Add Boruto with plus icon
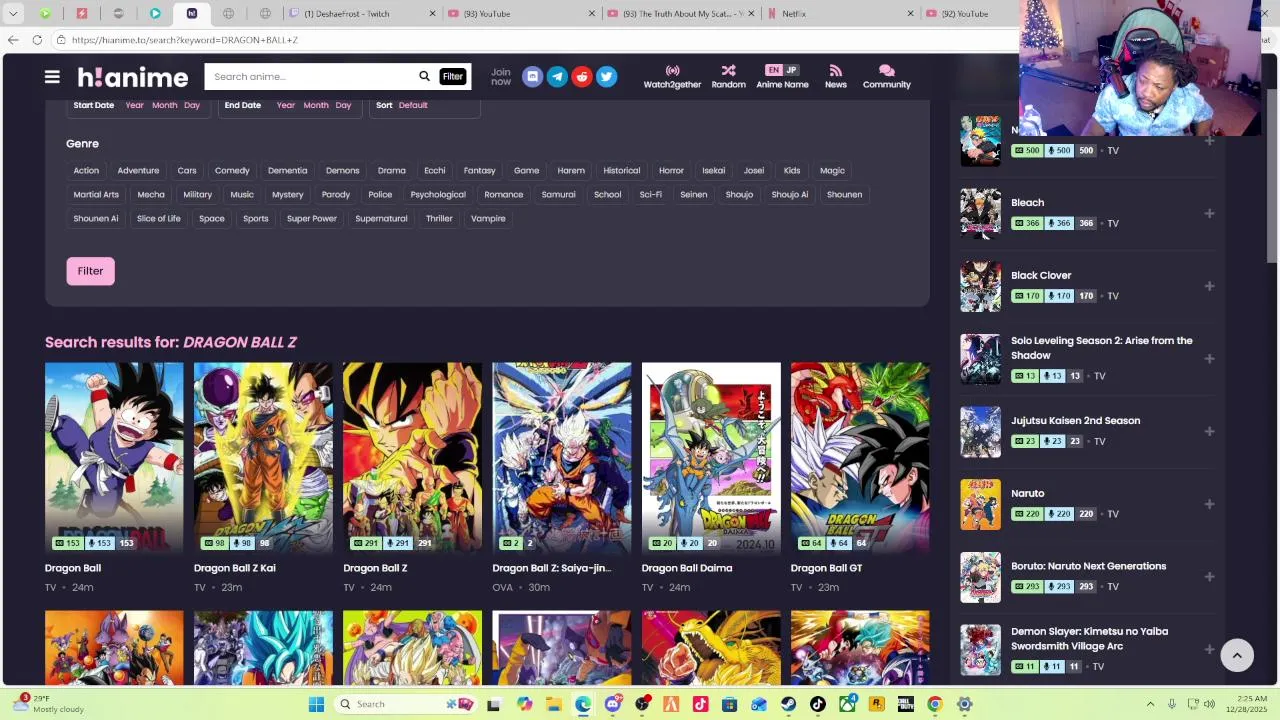The image size is (1280, 720). click(1209, 576)
